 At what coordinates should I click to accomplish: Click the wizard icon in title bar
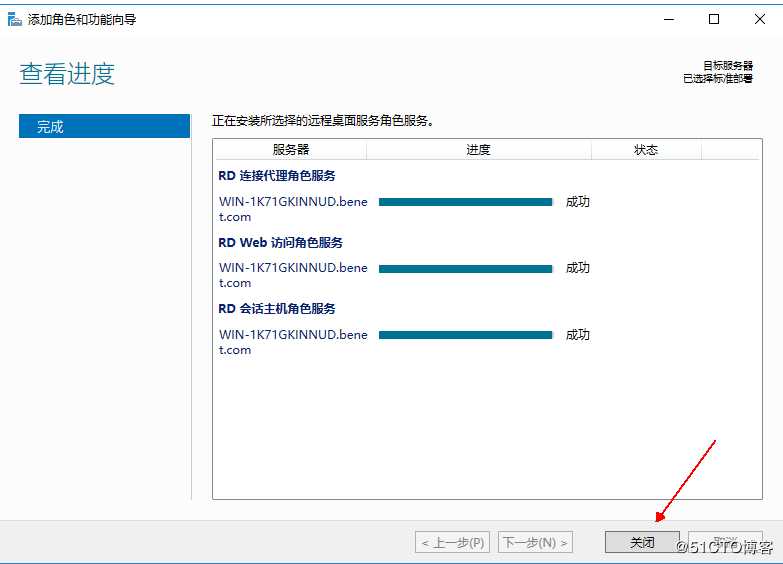click(x=14, y=19)
